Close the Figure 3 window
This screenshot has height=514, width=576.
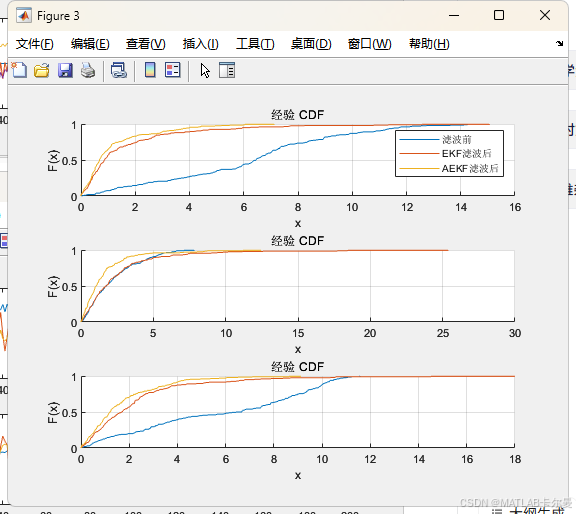click(545, 15)
